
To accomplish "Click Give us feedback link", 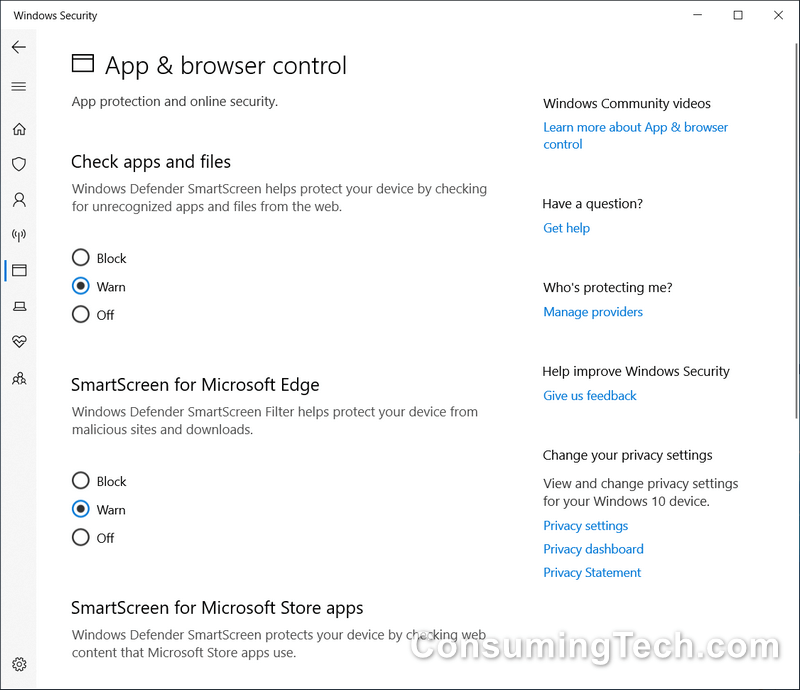I will pyautogui.click(x=589, y=395).
